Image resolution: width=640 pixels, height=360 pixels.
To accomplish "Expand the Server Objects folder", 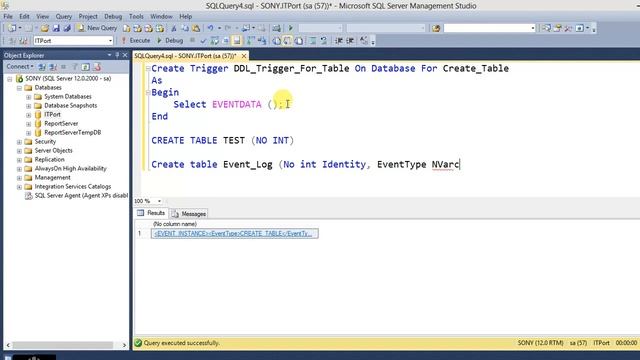I will [x=19, y=151].
